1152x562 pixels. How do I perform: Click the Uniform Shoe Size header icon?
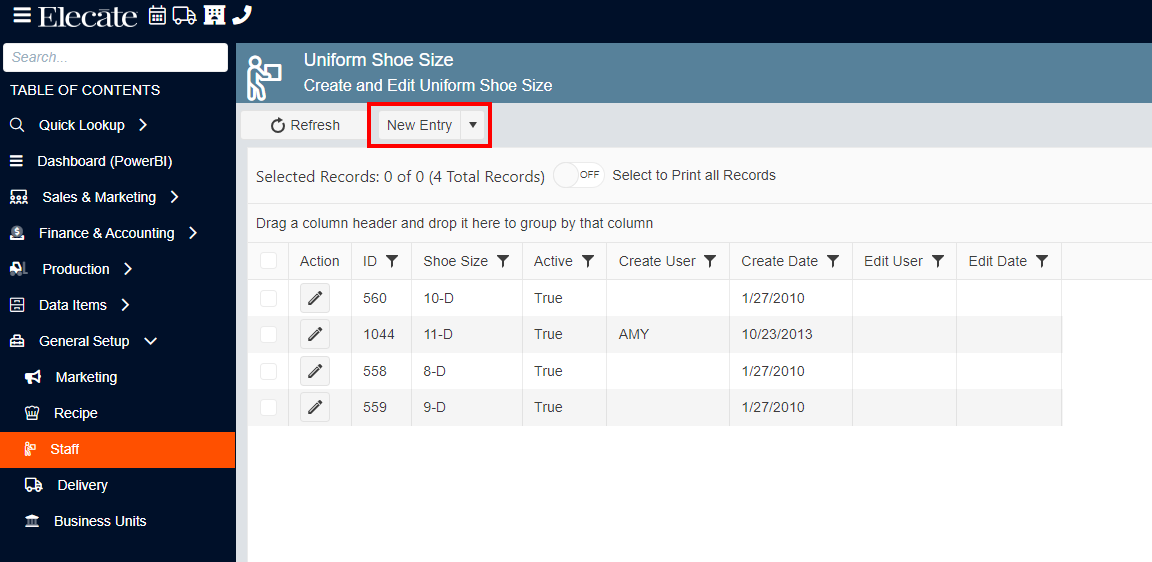[264, 77]
